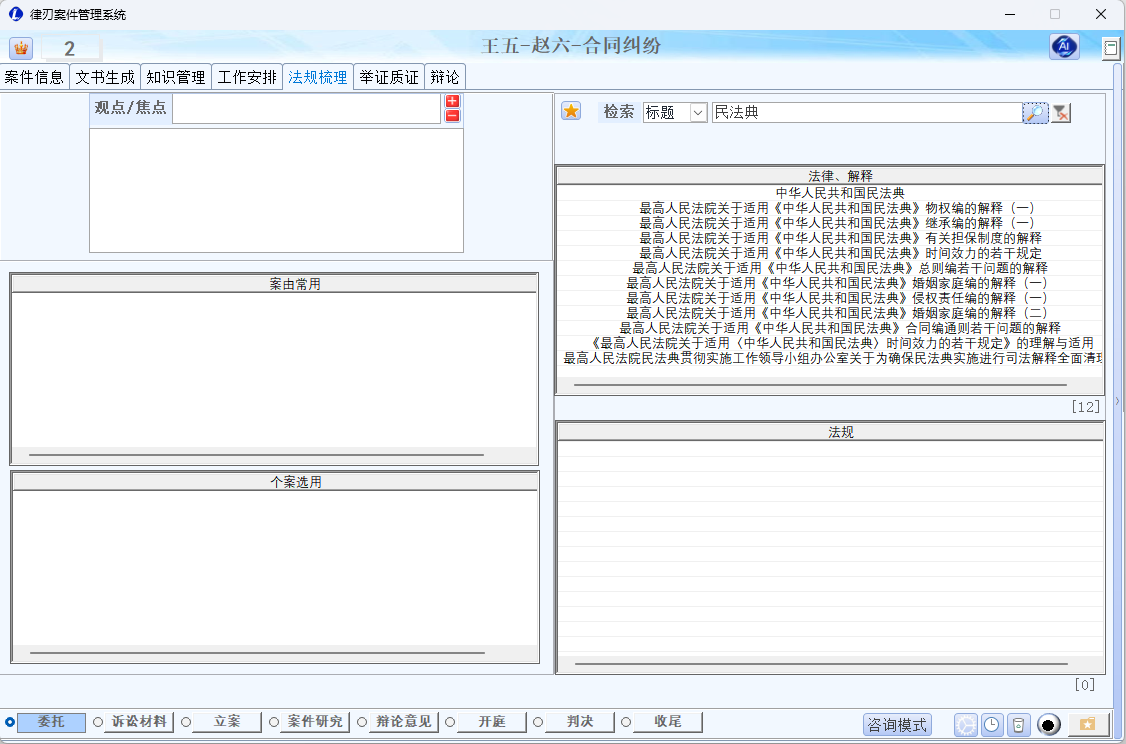Select the 开庭 stage radio button

(x=450, y=722)
